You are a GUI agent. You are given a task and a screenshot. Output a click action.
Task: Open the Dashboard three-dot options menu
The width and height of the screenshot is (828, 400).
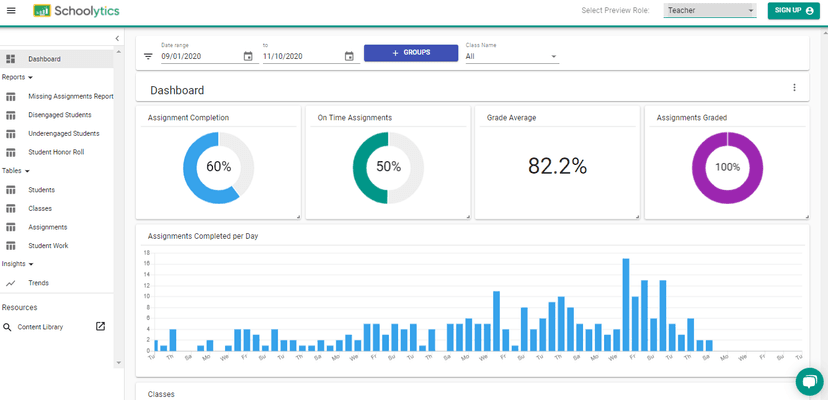click(794, 88)
